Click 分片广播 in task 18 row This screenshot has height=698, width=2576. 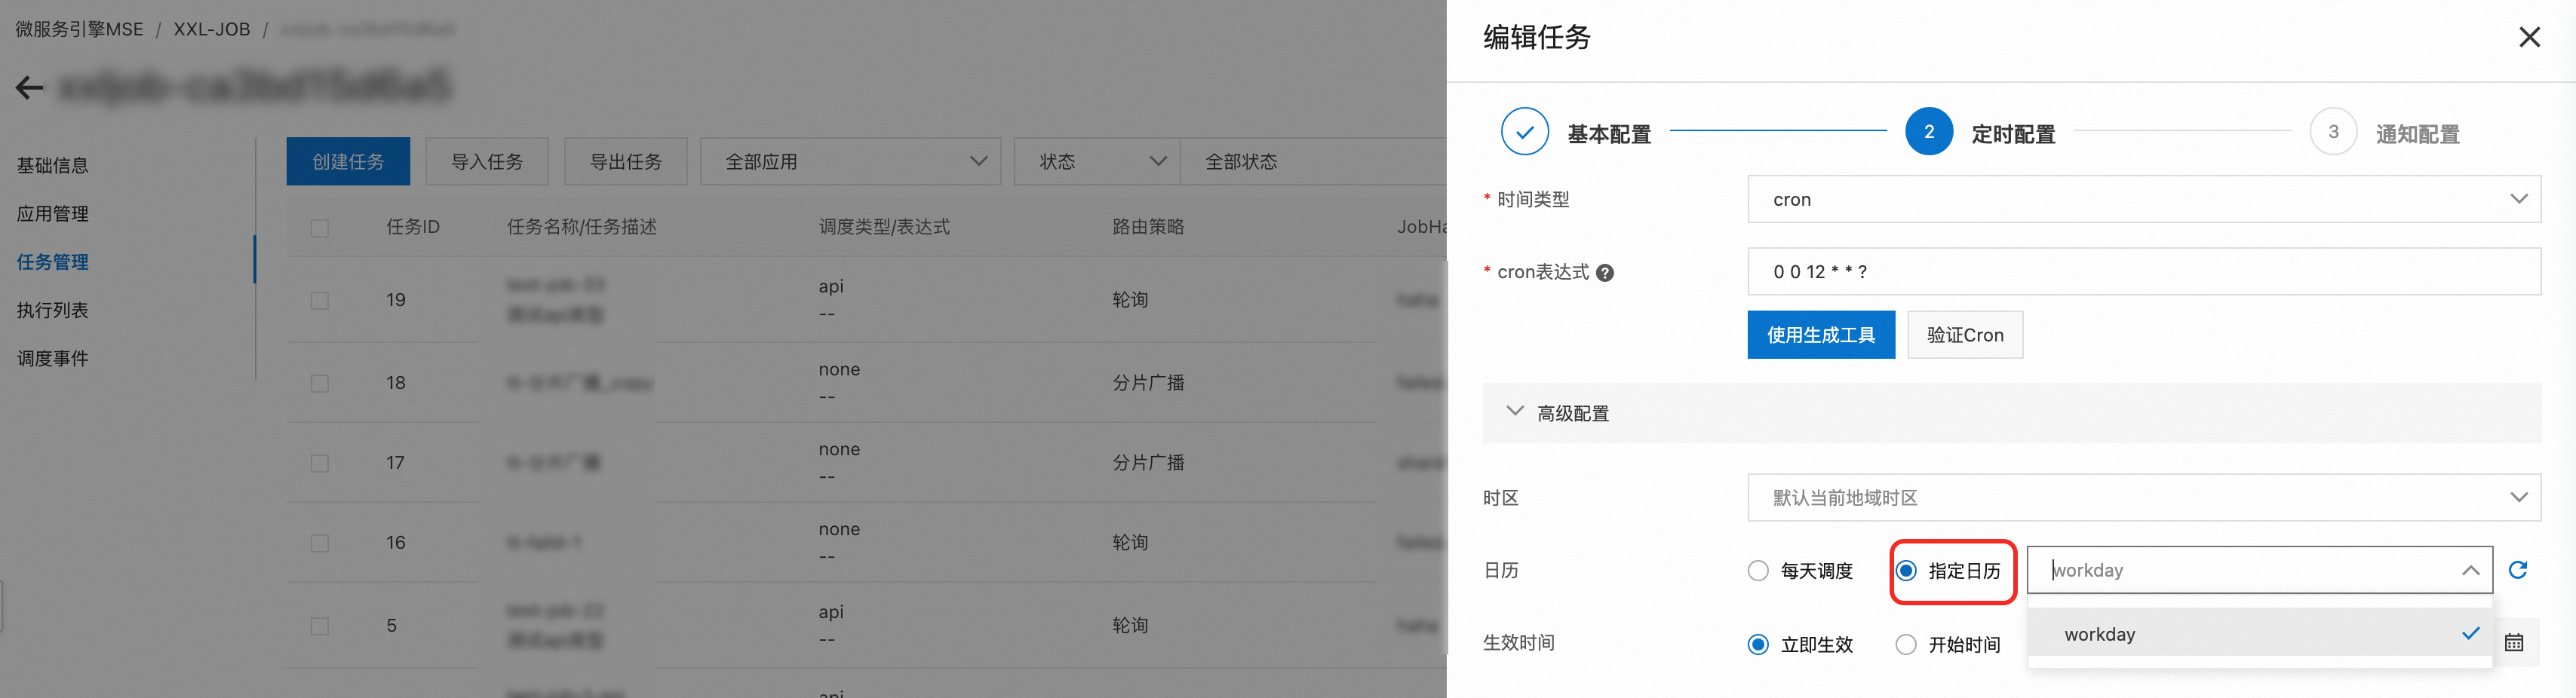point(1148,383)
